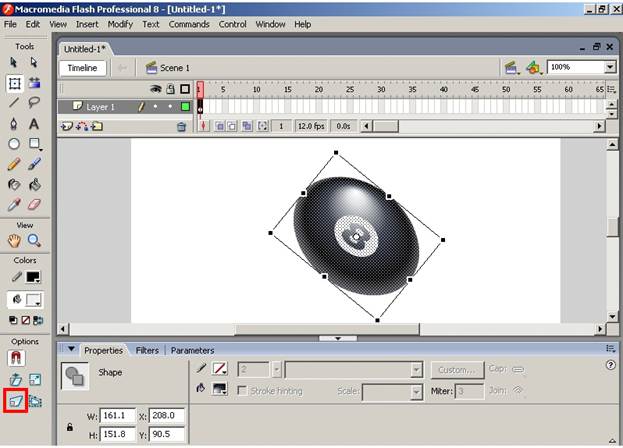Screen dimensions: 623x448
Task: Open Edit Symbols dropdown icon
Action: [x=534, y=68]
